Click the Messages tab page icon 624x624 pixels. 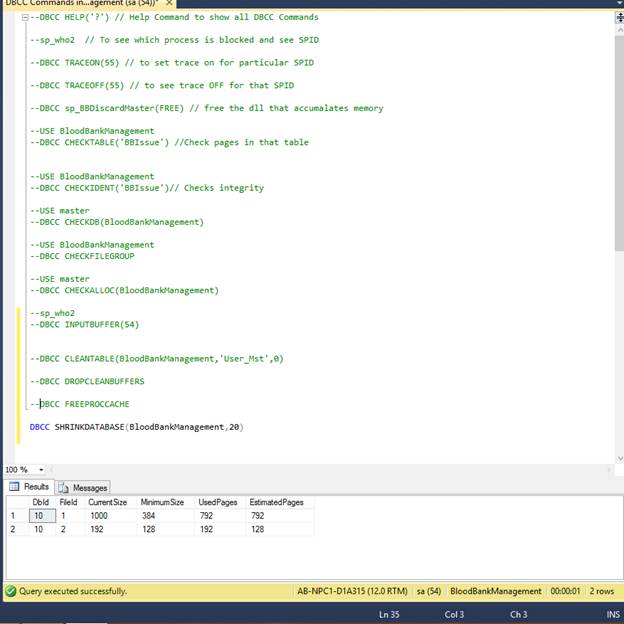pyautogui.click(x=63, y=488)
